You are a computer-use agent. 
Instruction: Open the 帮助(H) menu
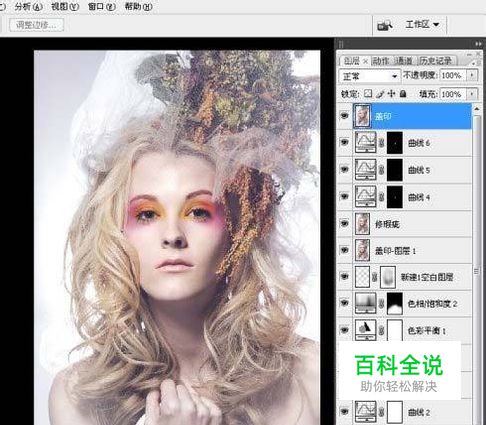(138, 7)
